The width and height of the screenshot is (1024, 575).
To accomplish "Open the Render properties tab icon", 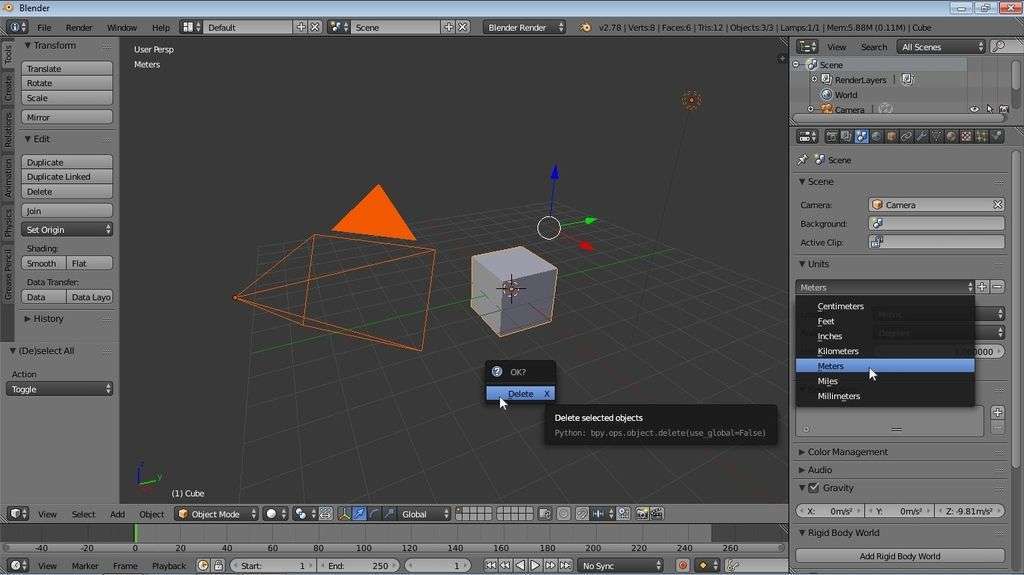I will click(831, 136).
